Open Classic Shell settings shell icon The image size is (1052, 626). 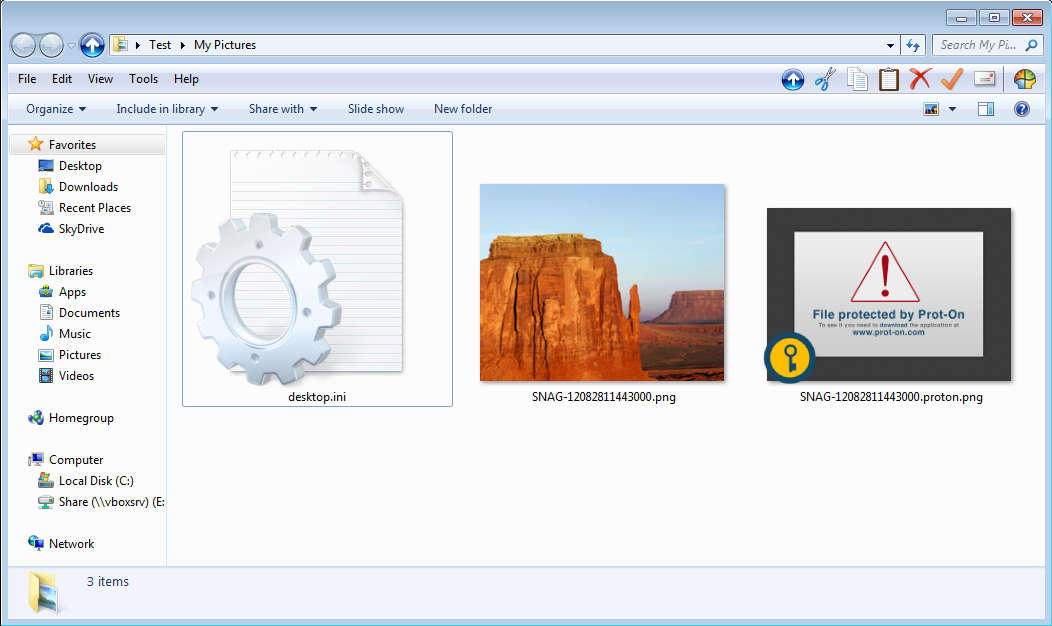1025,80
